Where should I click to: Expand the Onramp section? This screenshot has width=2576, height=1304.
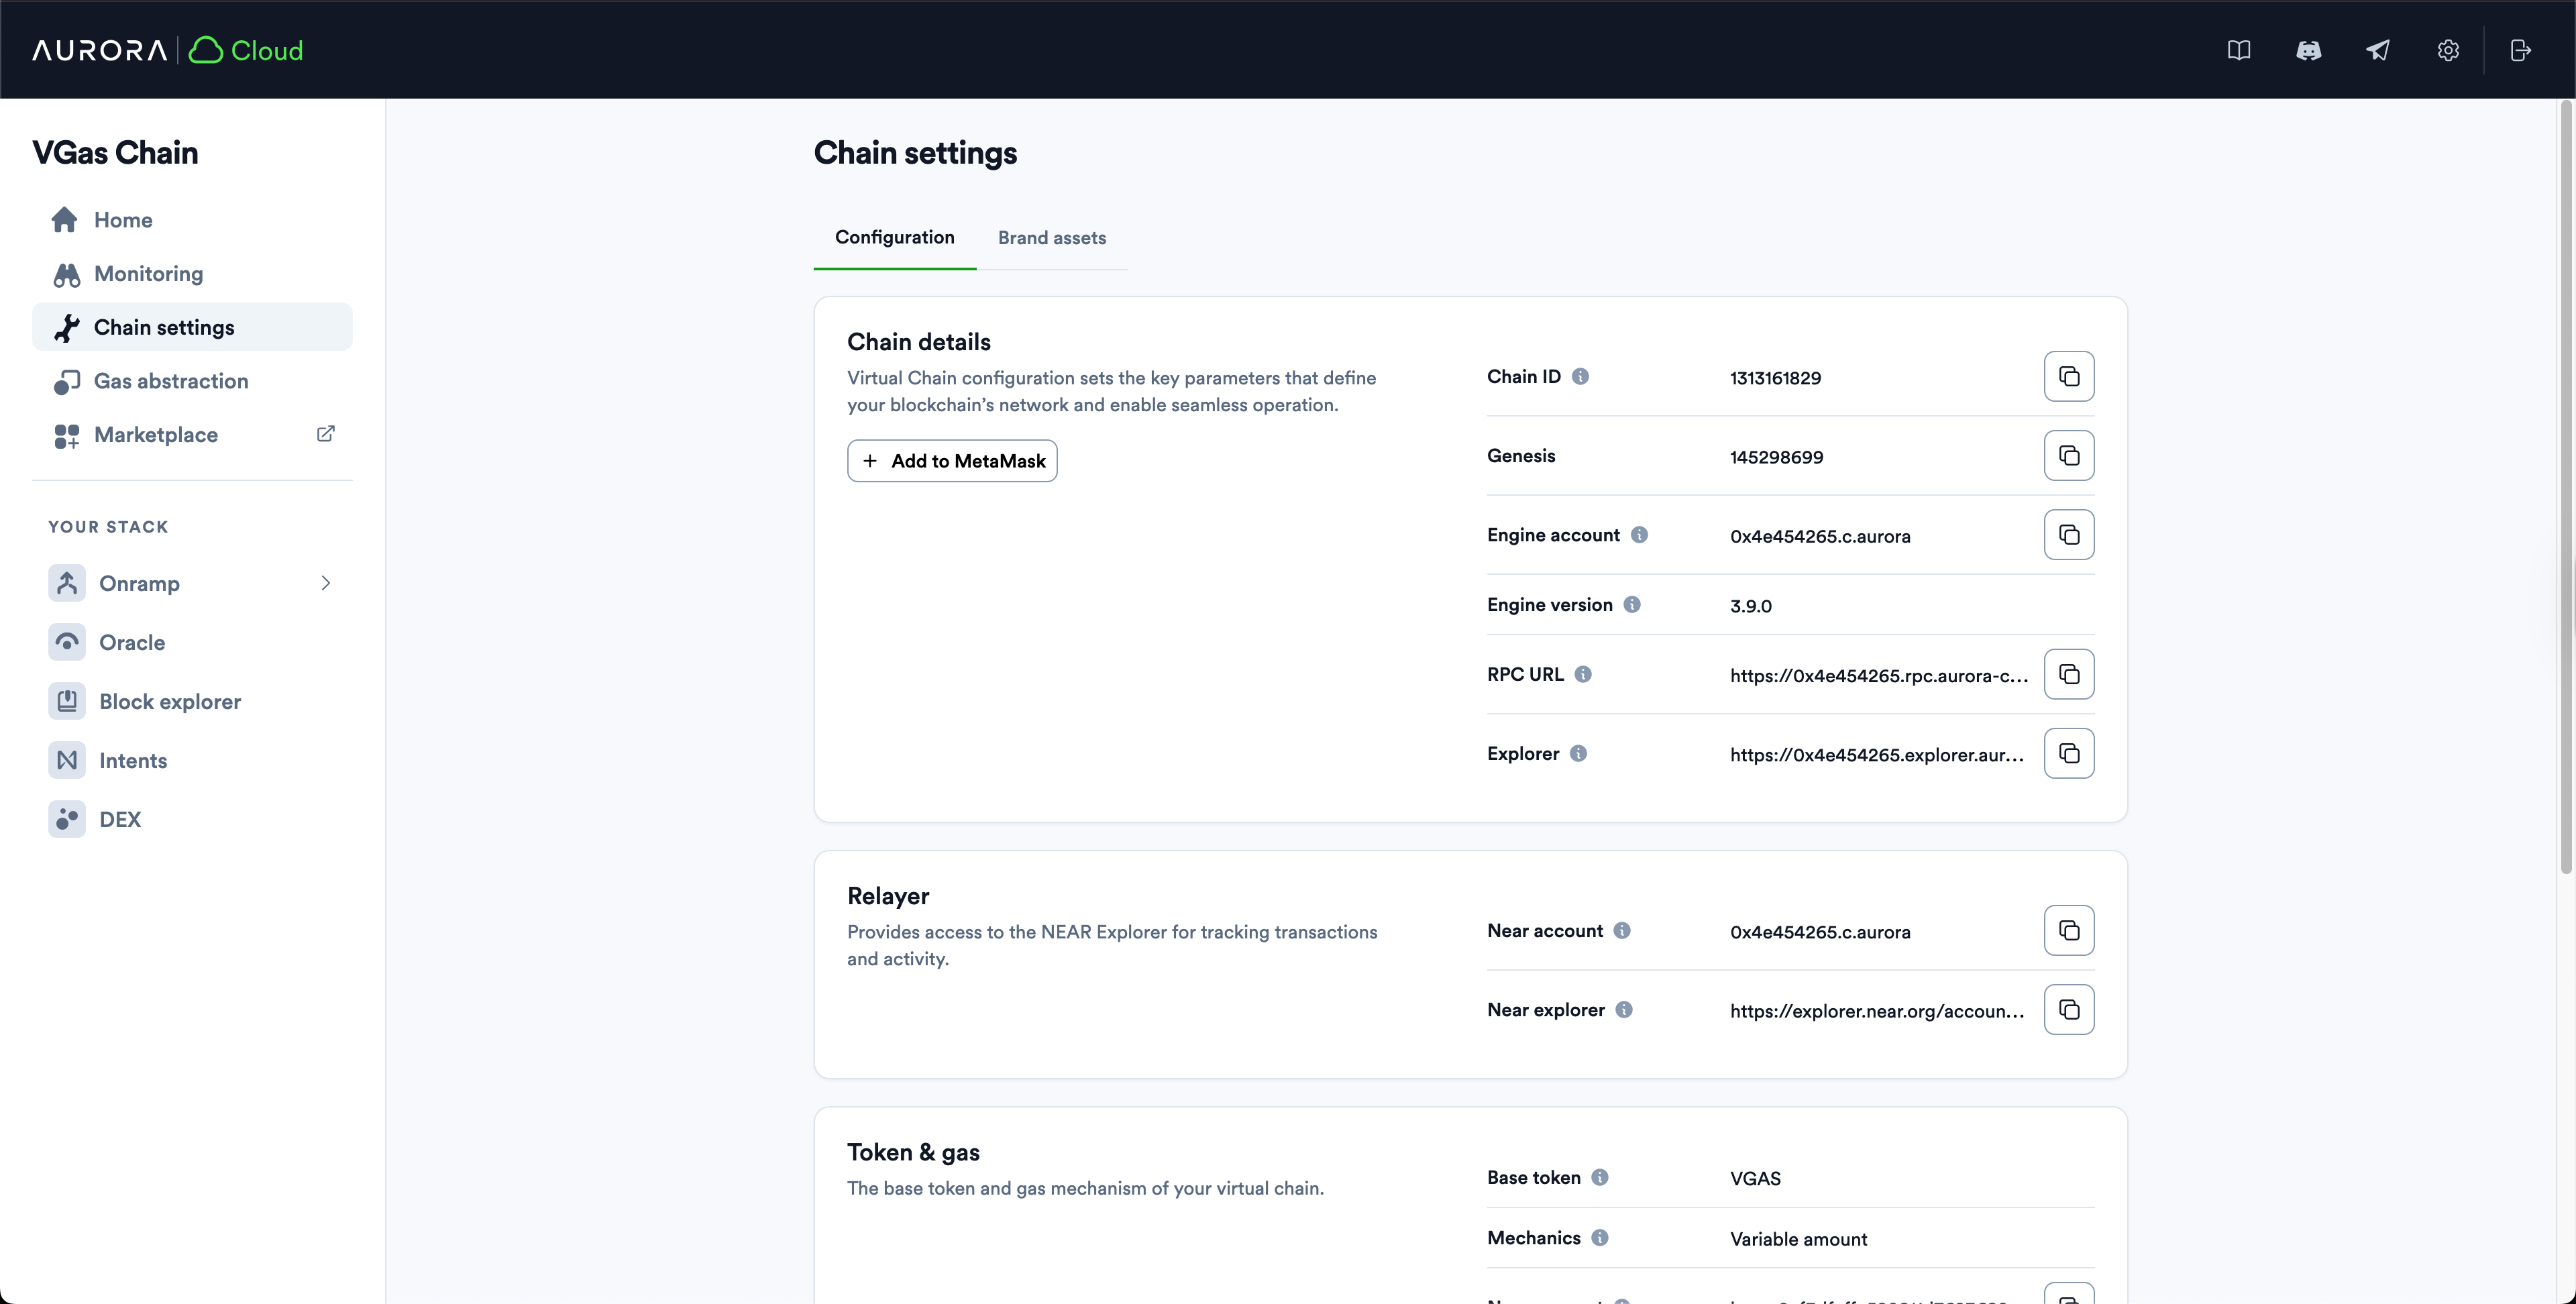click(x=326, y=583)
